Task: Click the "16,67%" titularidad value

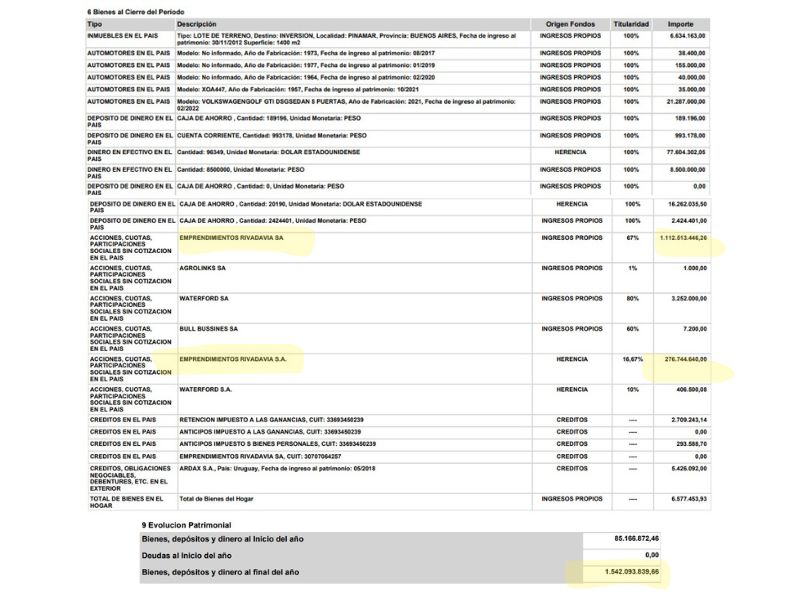Action: [633, 359]
